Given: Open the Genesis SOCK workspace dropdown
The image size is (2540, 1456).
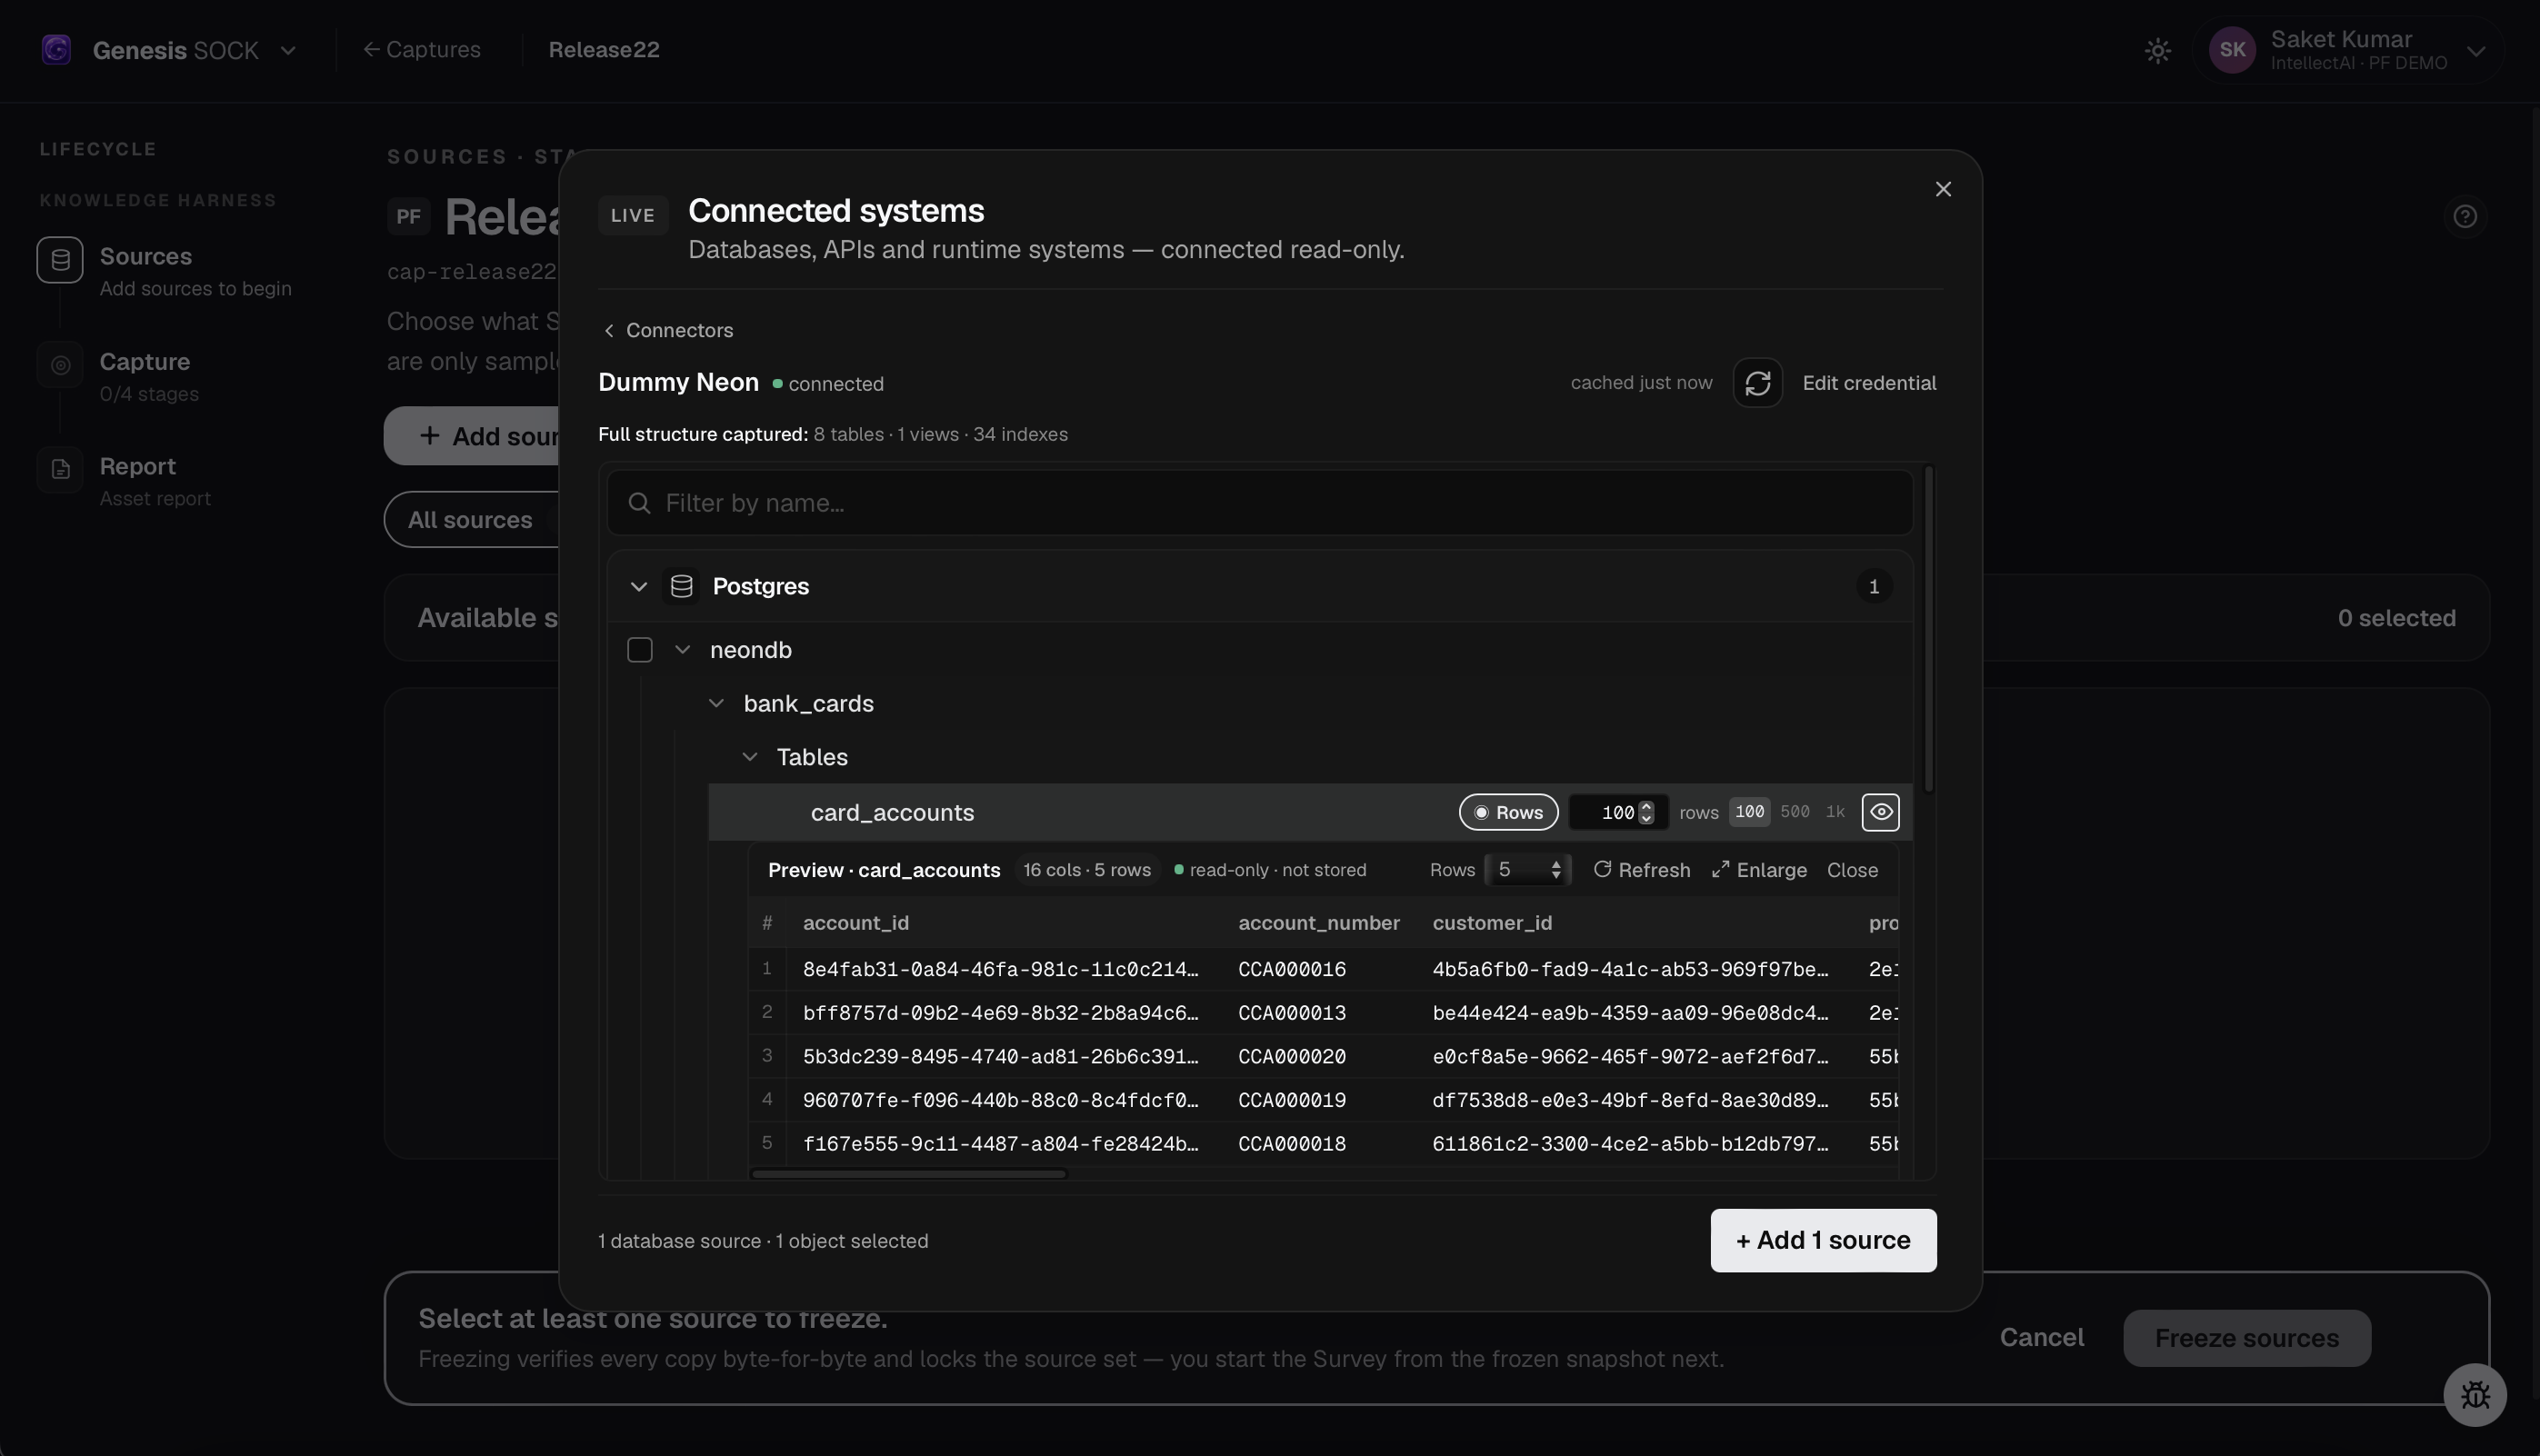Looking at the screenshot, I should pyautogui.click(x=288, y=50).
